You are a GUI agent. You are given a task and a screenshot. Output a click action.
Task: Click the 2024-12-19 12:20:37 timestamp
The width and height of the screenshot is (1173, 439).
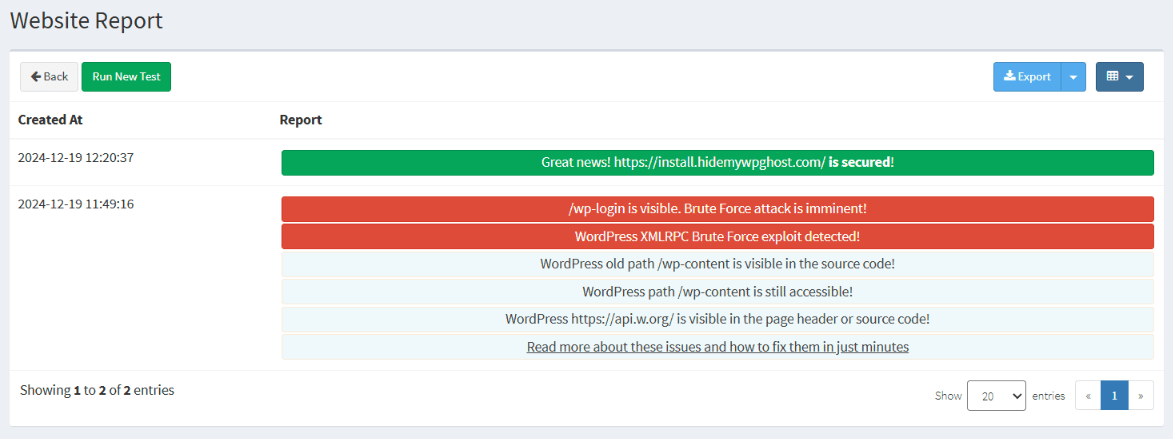pos(76,157)
